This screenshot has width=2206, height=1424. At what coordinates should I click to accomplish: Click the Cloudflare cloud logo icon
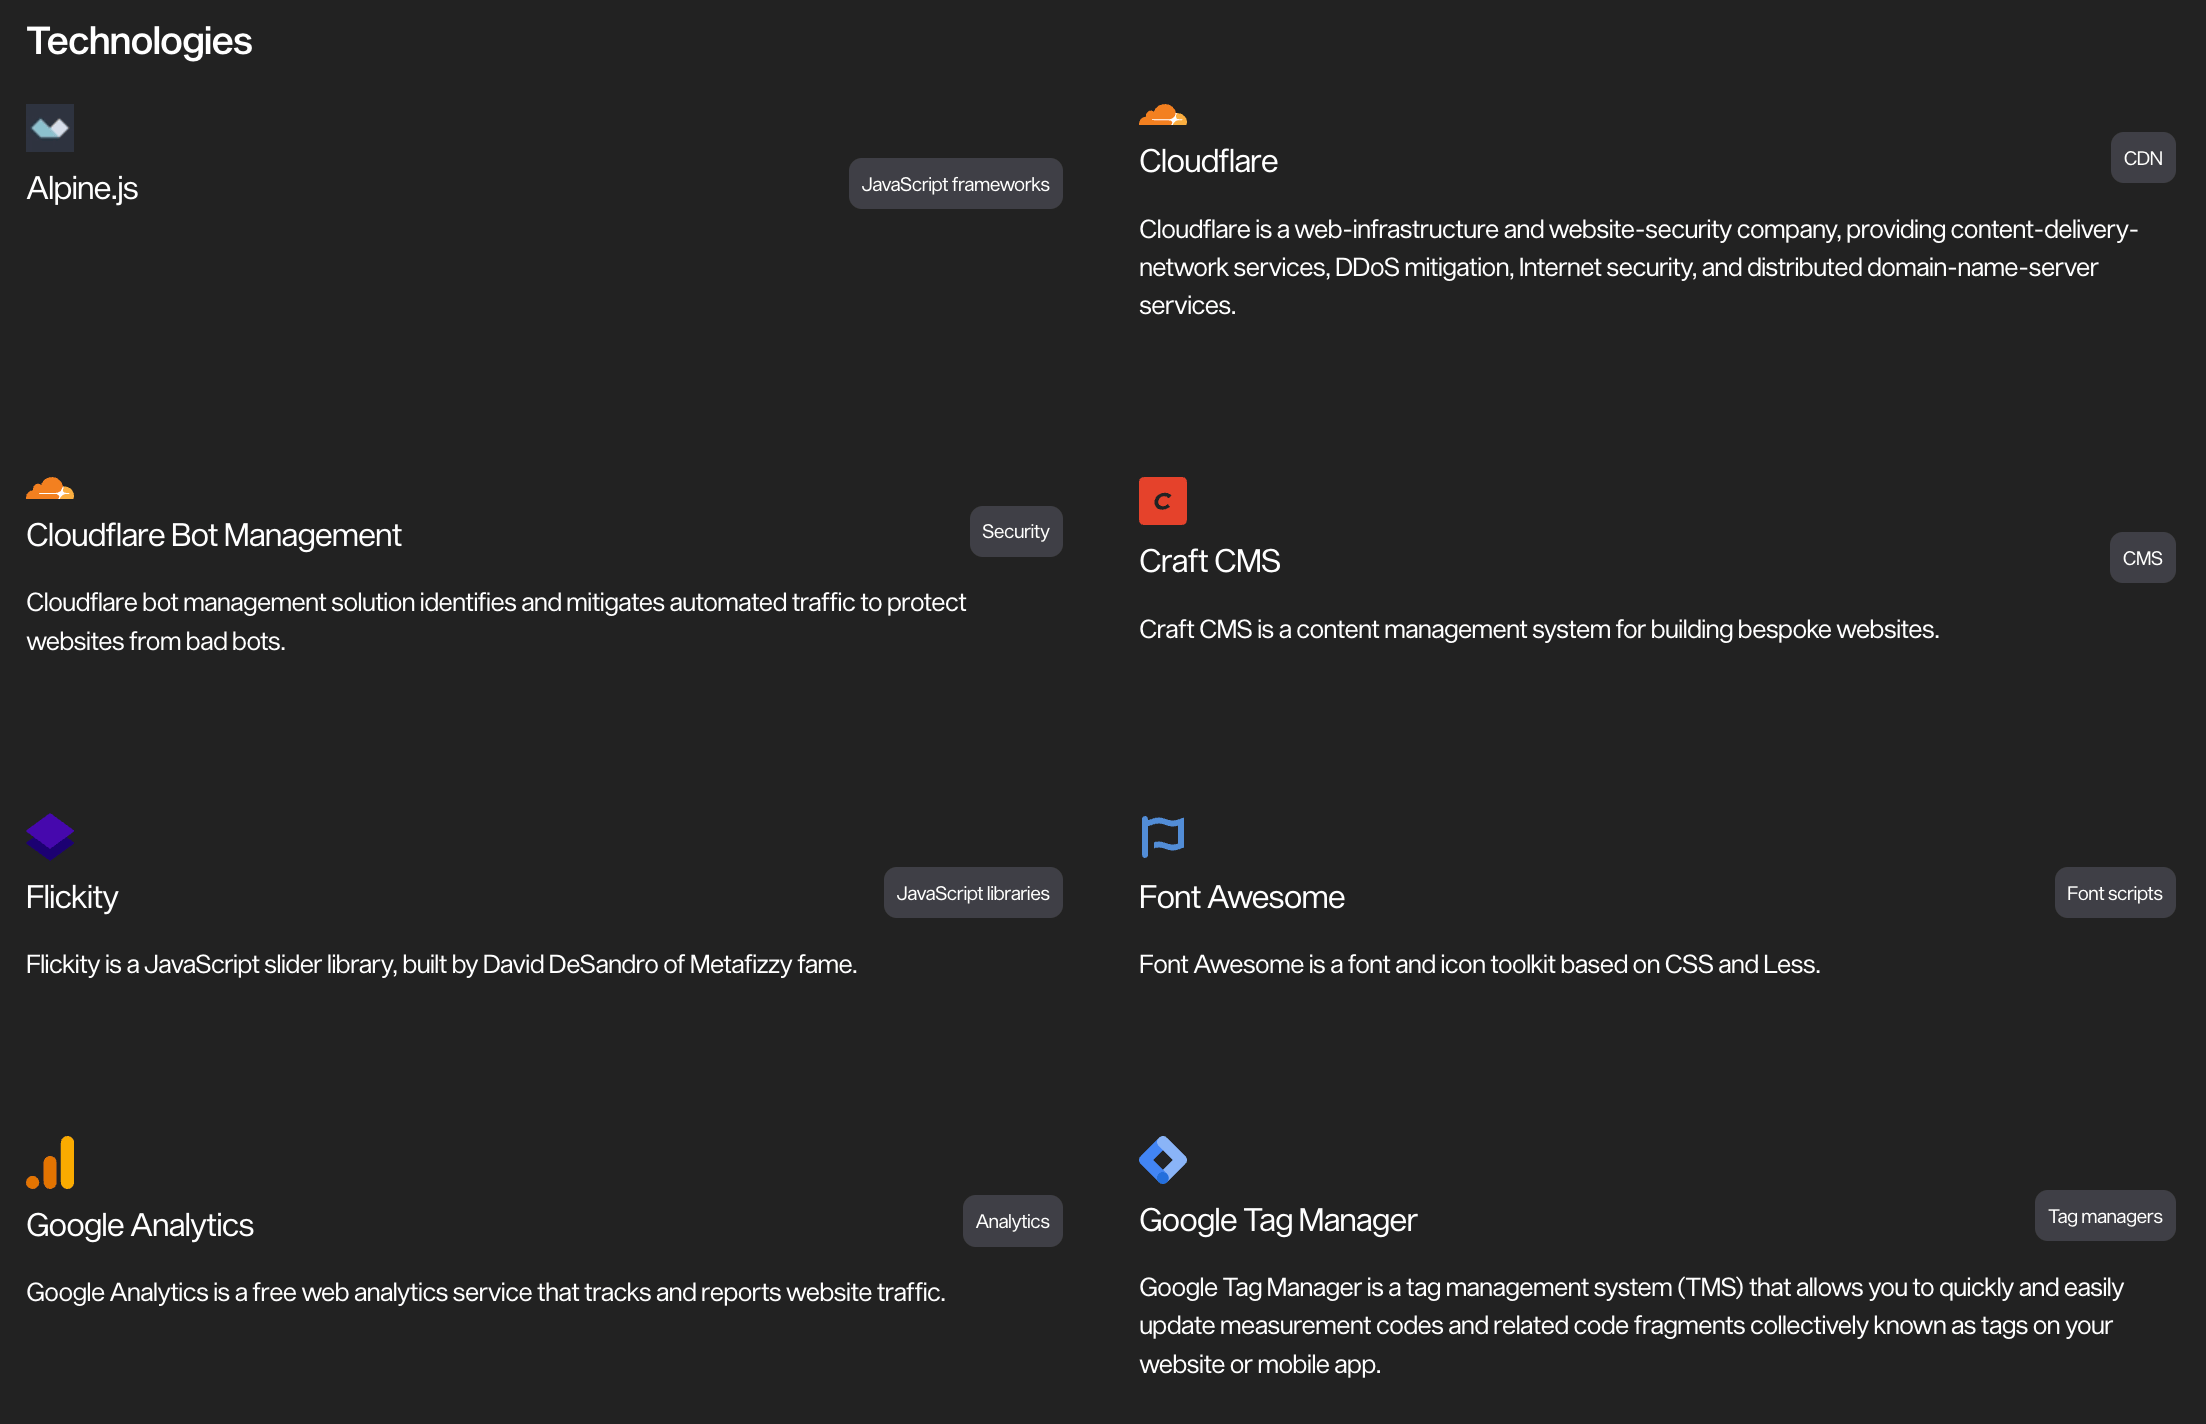(1162, 114)
